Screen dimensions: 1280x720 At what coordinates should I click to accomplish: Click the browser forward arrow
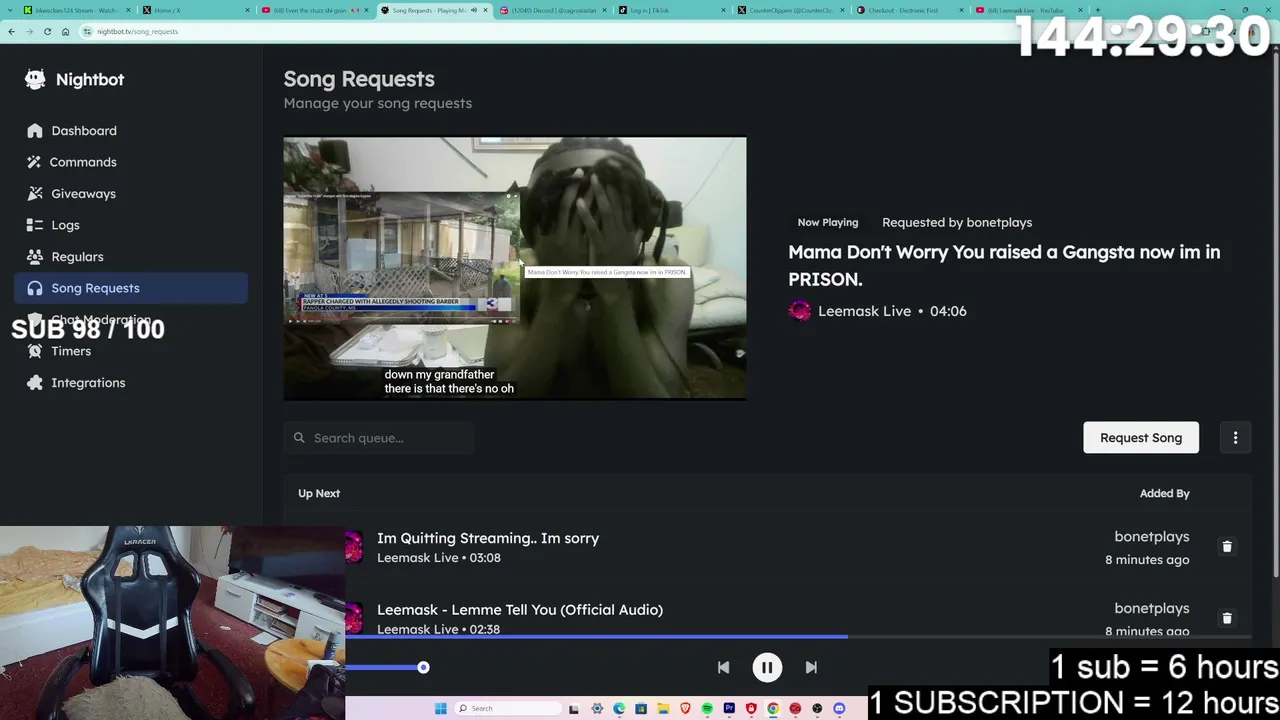[x=29, y=31]
